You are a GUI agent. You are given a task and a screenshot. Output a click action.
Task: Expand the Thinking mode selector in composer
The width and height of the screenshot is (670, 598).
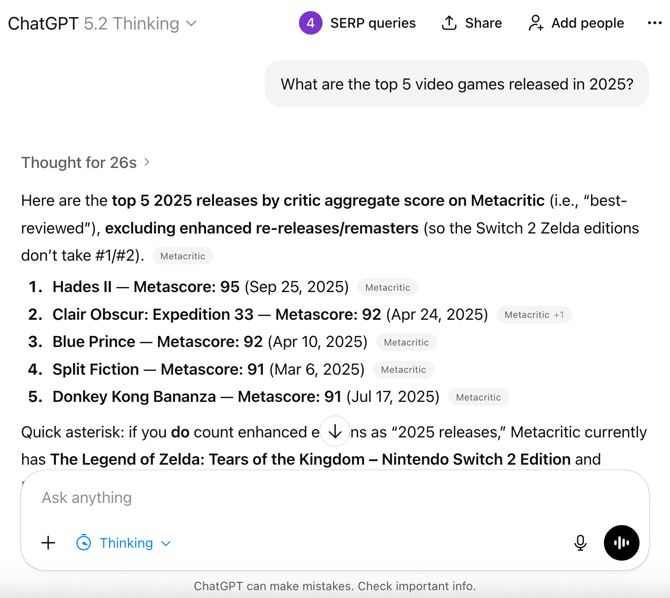124,543
